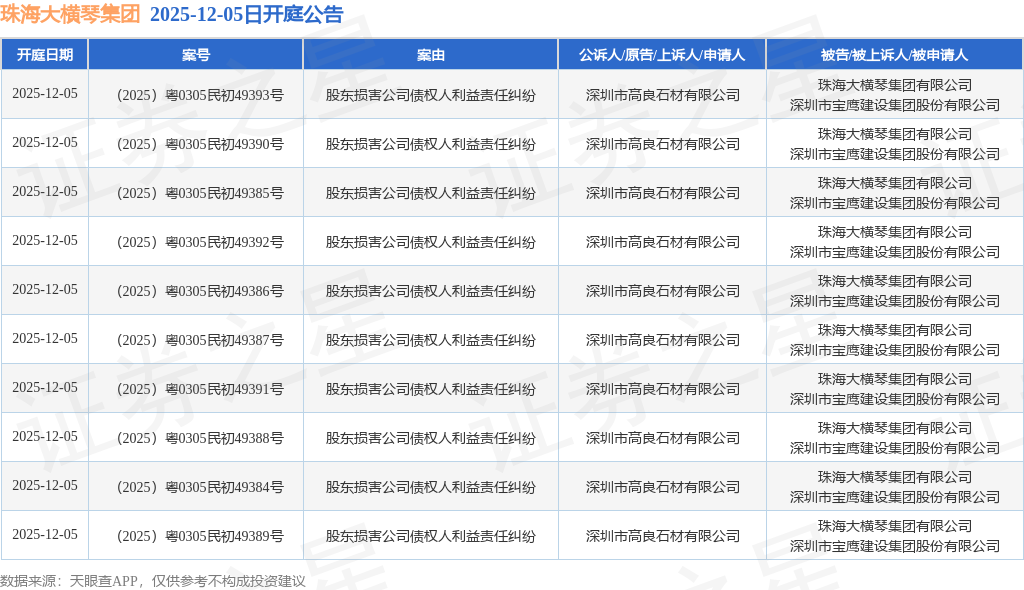Click the 被告/被上诉人/被申请人 column header
Screen dimensions: 1024x590
[894, 55]
